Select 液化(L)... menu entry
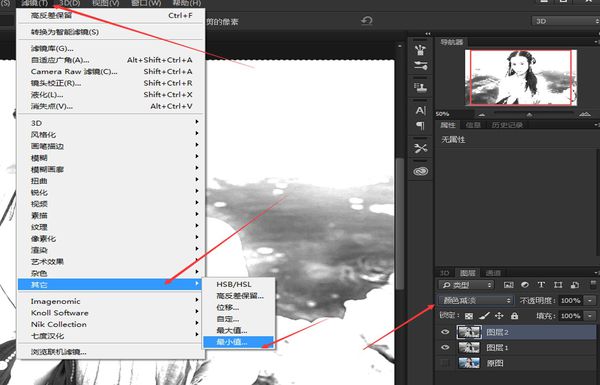Screen dimensions: 600x385 [x=111, y=95]
